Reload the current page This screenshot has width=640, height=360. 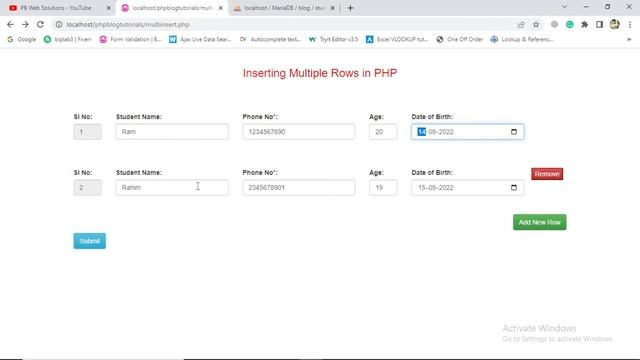(x=40, y=24)
